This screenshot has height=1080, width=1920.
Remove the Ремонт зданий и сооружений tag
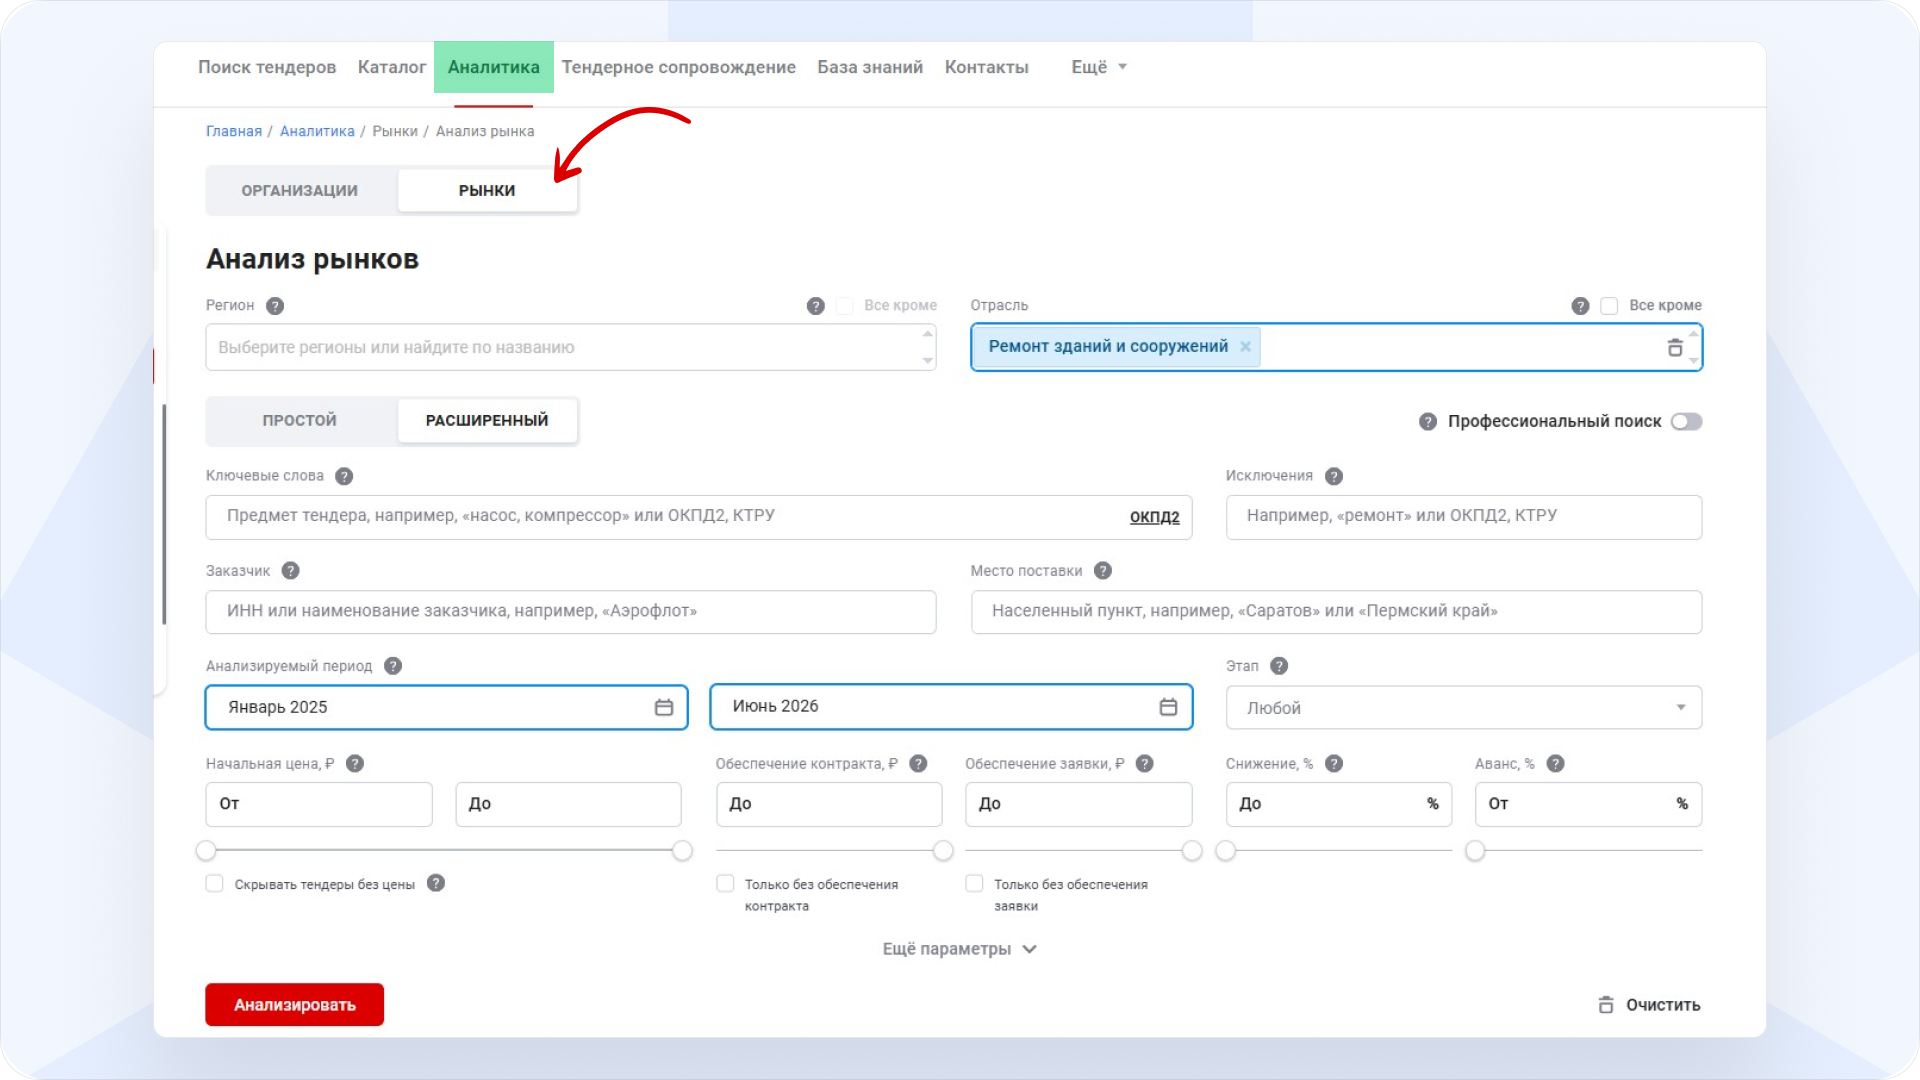(1246, 346)
